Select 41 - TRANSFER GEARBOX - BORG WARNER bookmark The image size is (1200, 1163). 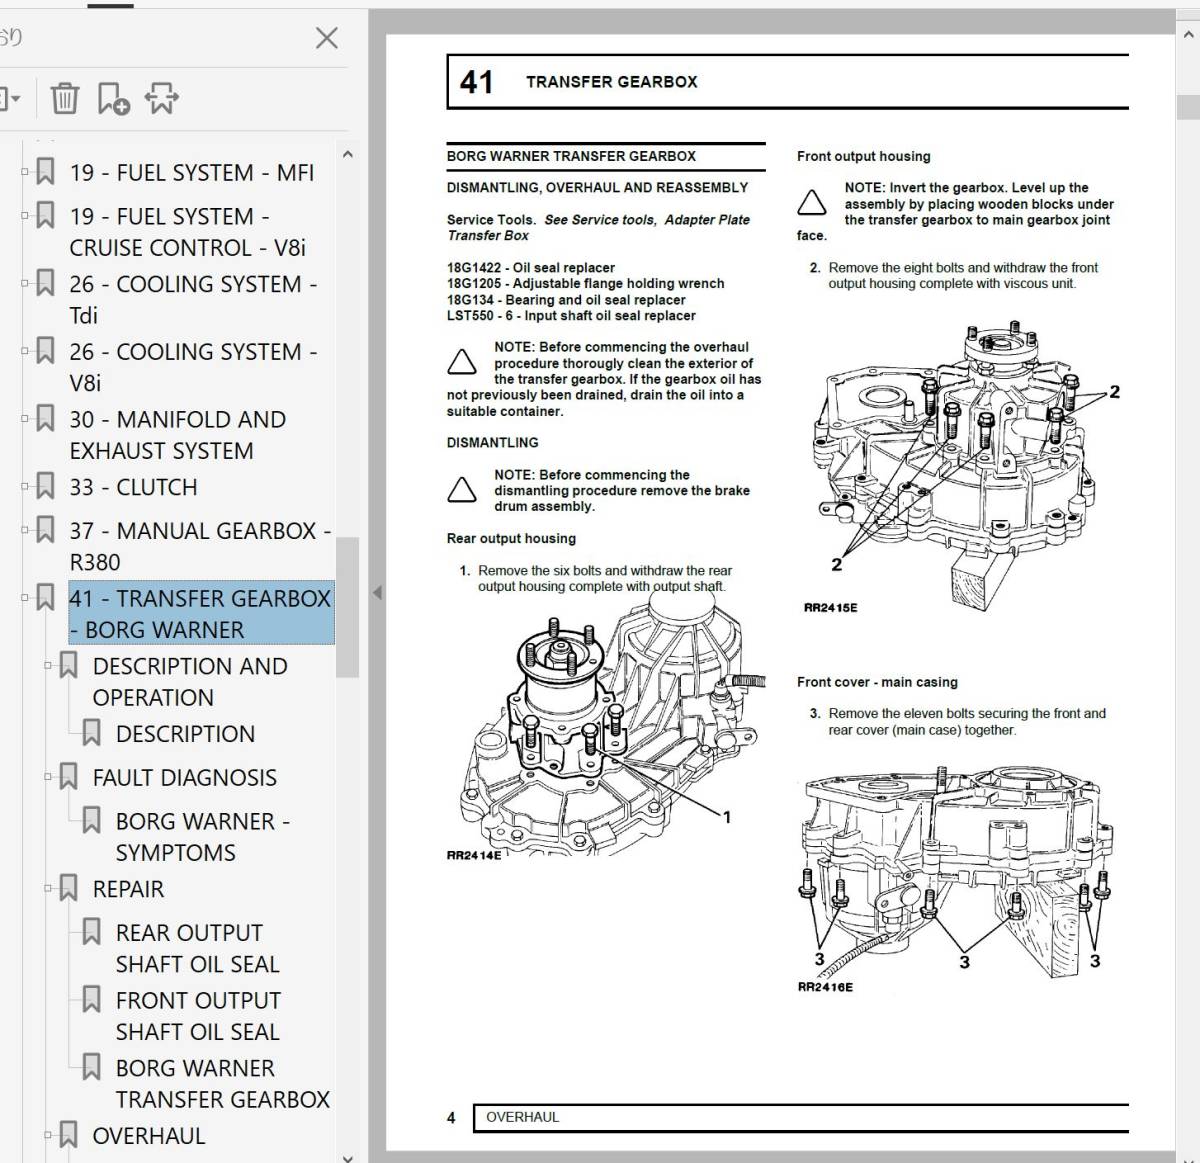click(200, 613)
